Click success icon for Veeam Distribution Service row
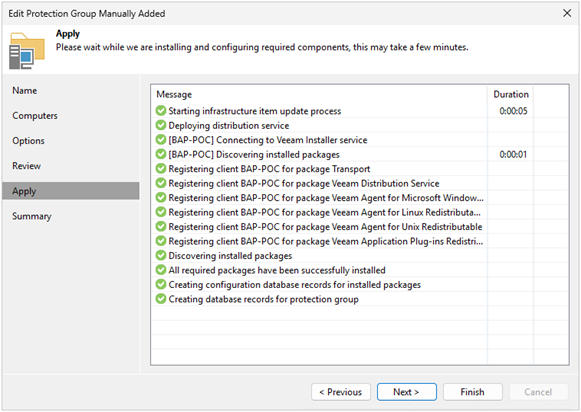Image resolution: width=581 pixels, height=412 pixels. [161, 183]
